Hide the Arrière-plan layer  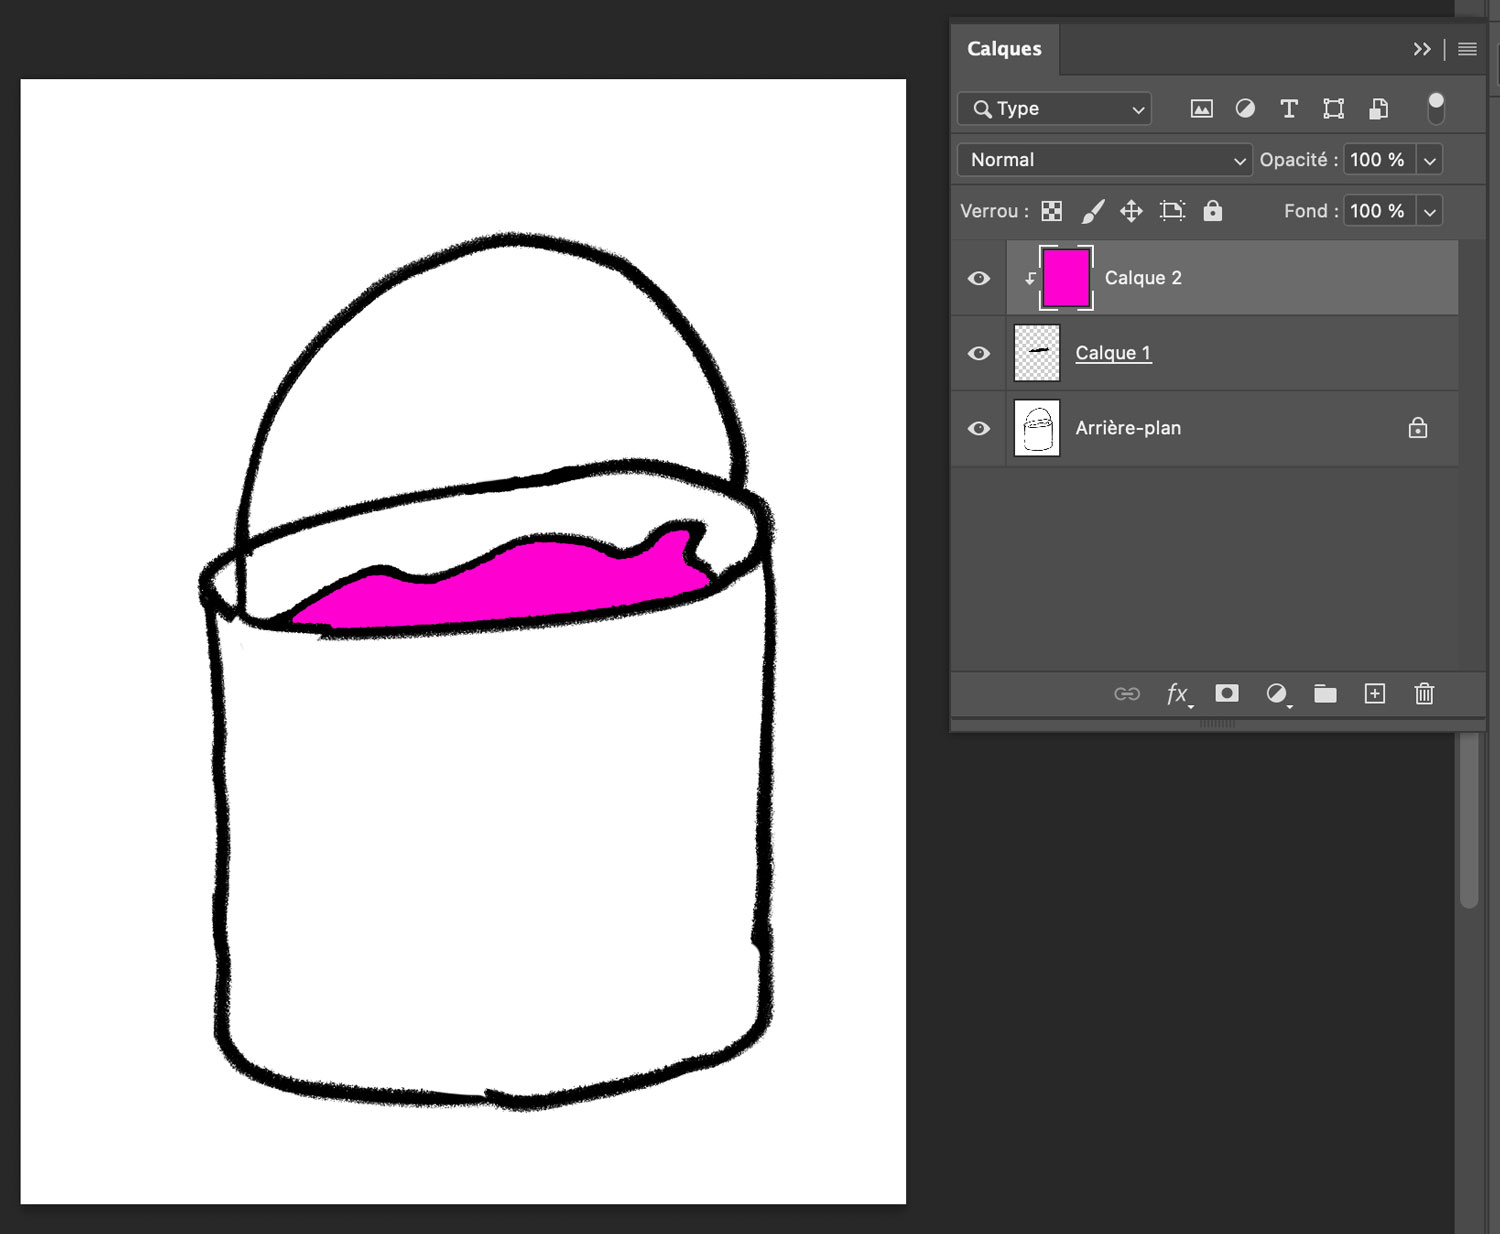pos(979,428)
